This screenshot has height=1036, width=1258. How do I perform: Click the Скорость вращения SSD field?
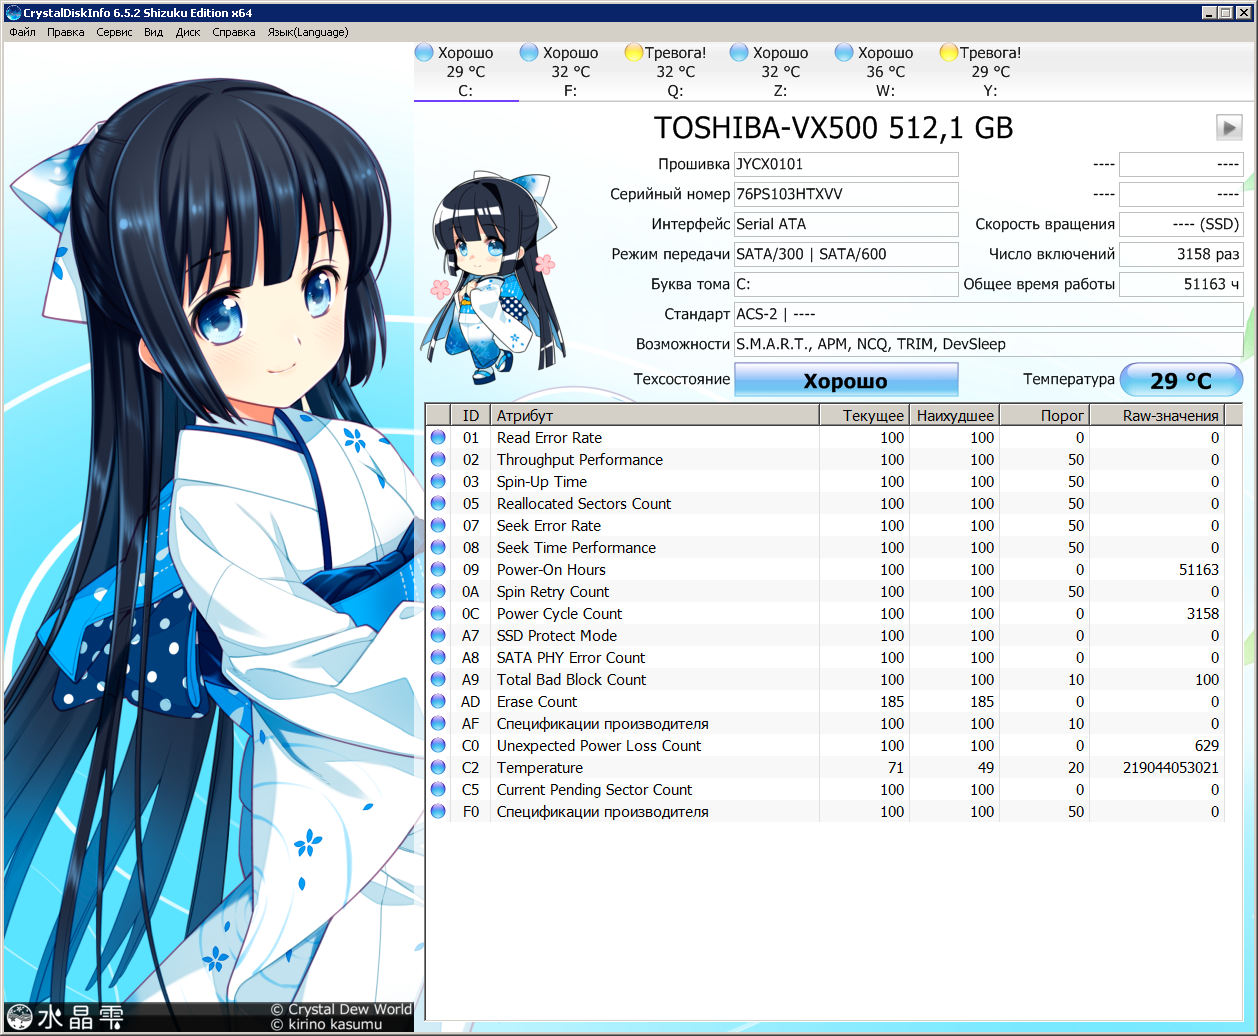pyautogui.click(x=1181, y=224)
